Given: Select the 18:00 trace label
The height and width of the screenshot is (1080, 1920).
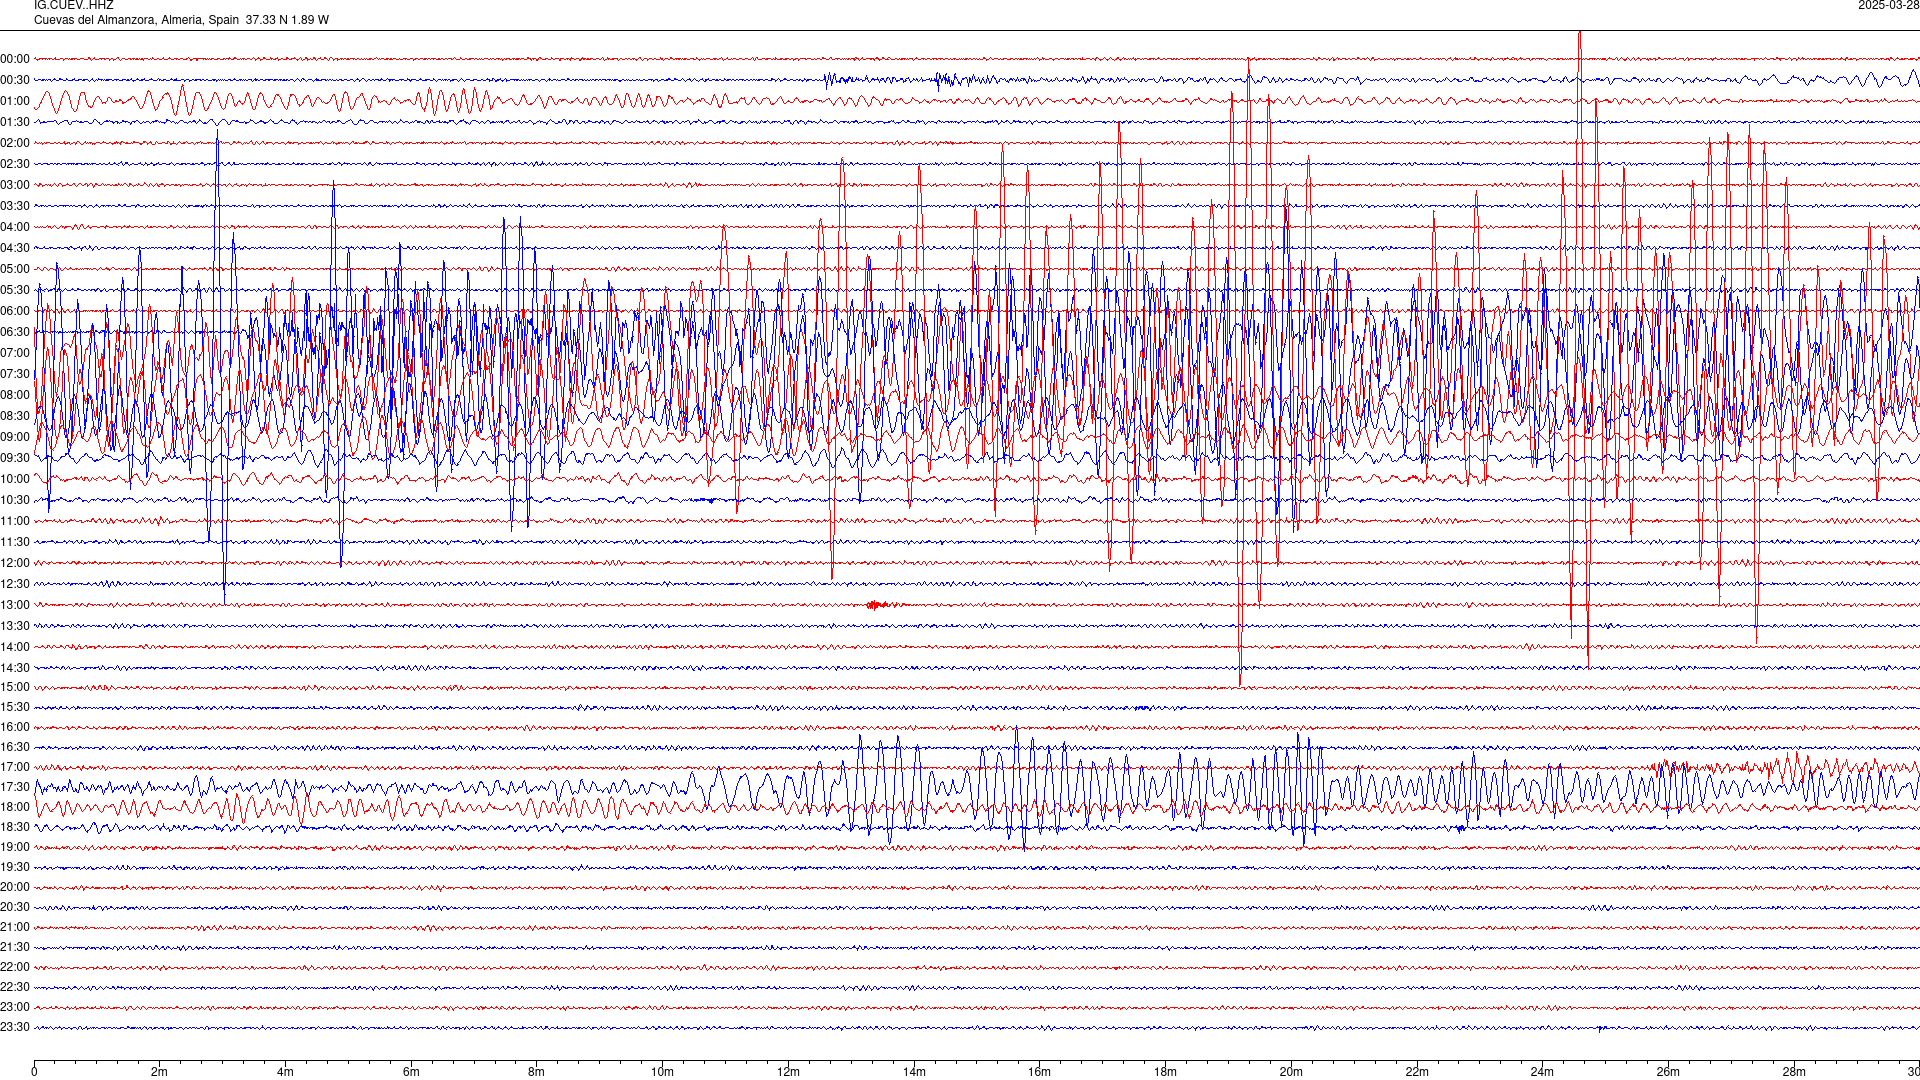Looking at the screenshot, I should [x=15, y=807].
